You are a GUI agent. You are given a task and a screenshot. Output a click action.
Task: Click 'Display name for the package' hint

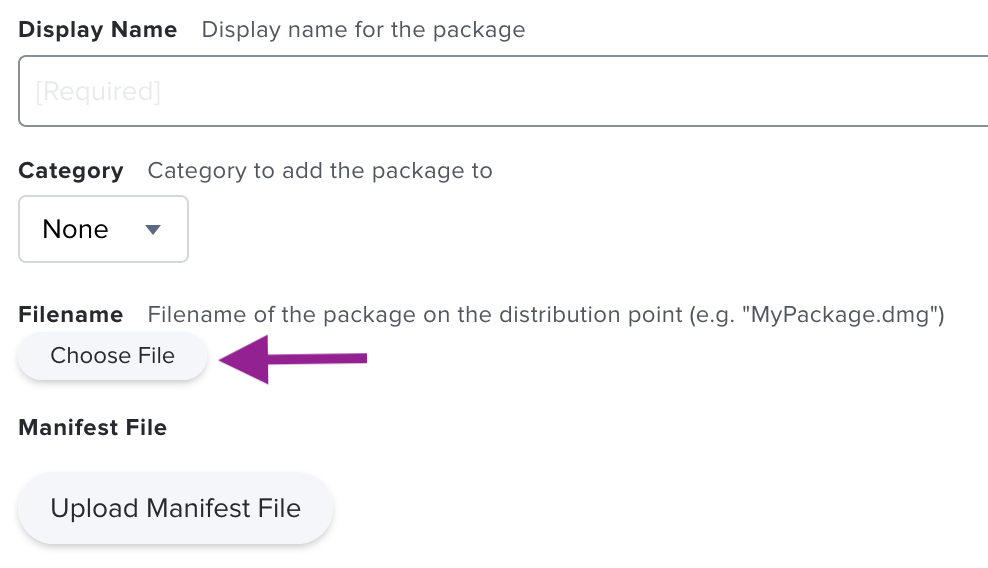[363, 30]
